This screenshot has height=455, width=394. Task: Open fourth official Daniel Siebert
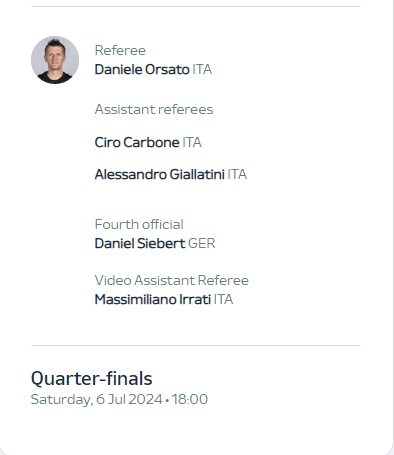140,243
